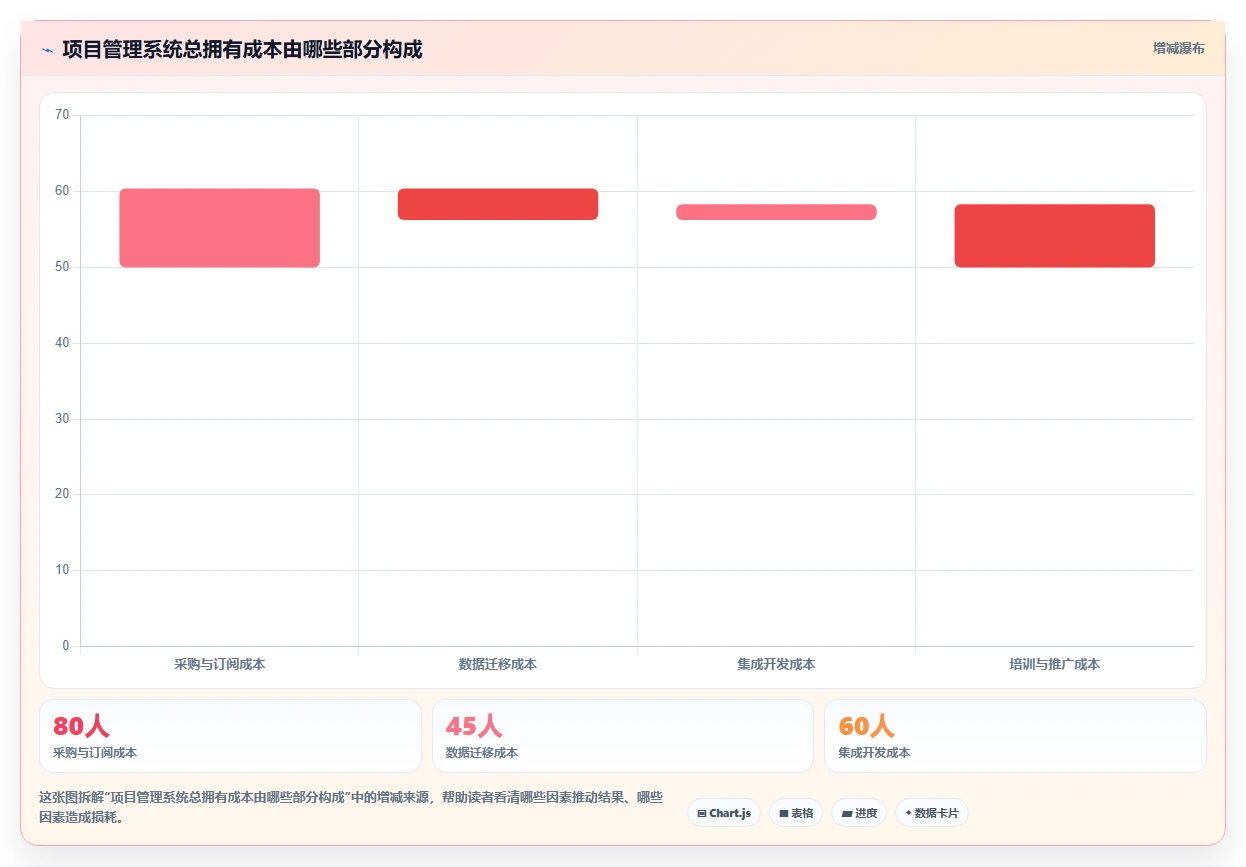1246x867 pixels.
Task: Click the x-axis label 集成开发成本
Action: click(776, 664)
